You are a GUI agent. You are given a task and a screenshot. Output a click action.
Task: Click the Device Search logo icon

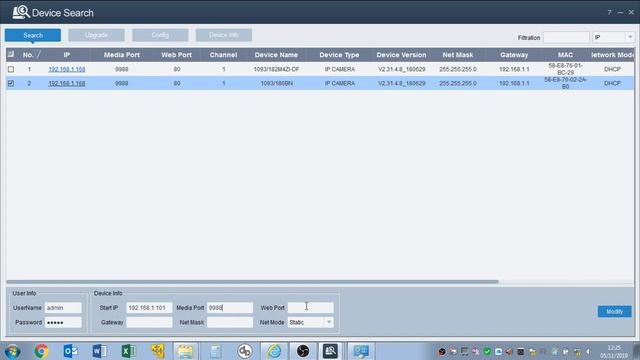coord(21,12)
